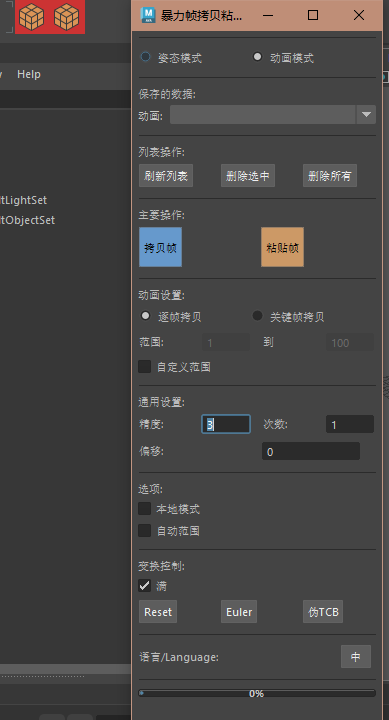Click the Reset button
Screen dimensions: 389x720
158,612
